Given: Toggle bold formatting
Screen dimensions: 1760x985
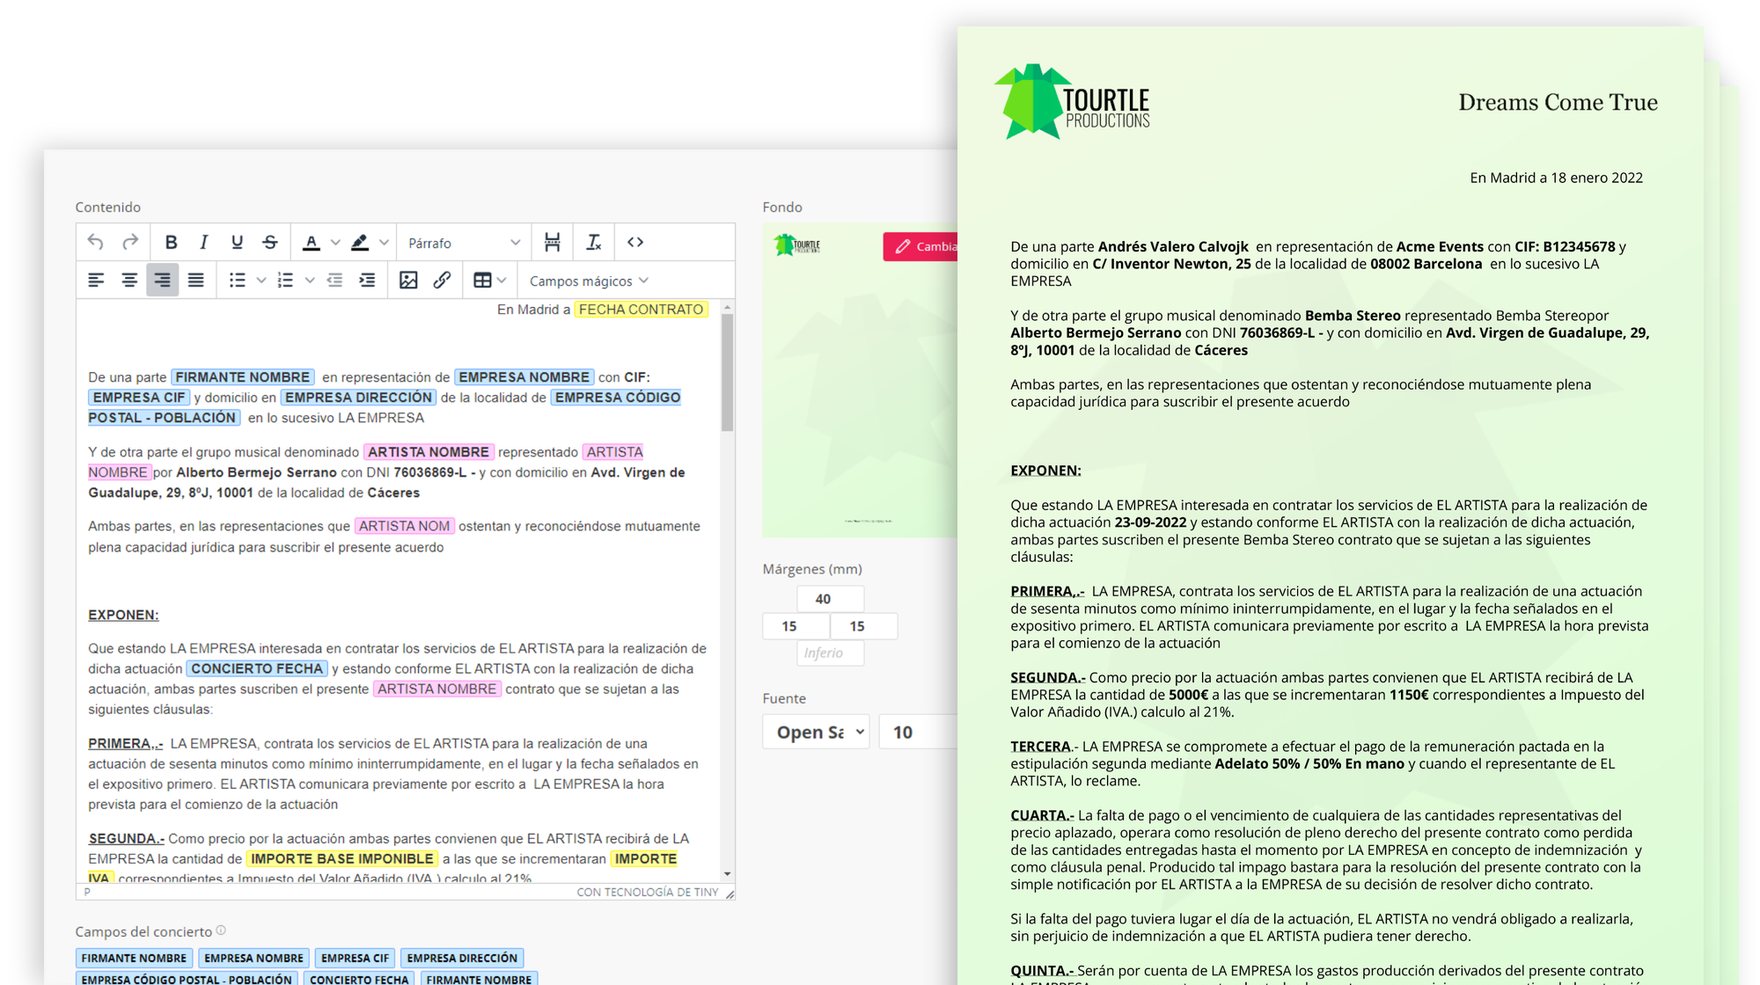Looking at the screenshot, I should (171, 242).
